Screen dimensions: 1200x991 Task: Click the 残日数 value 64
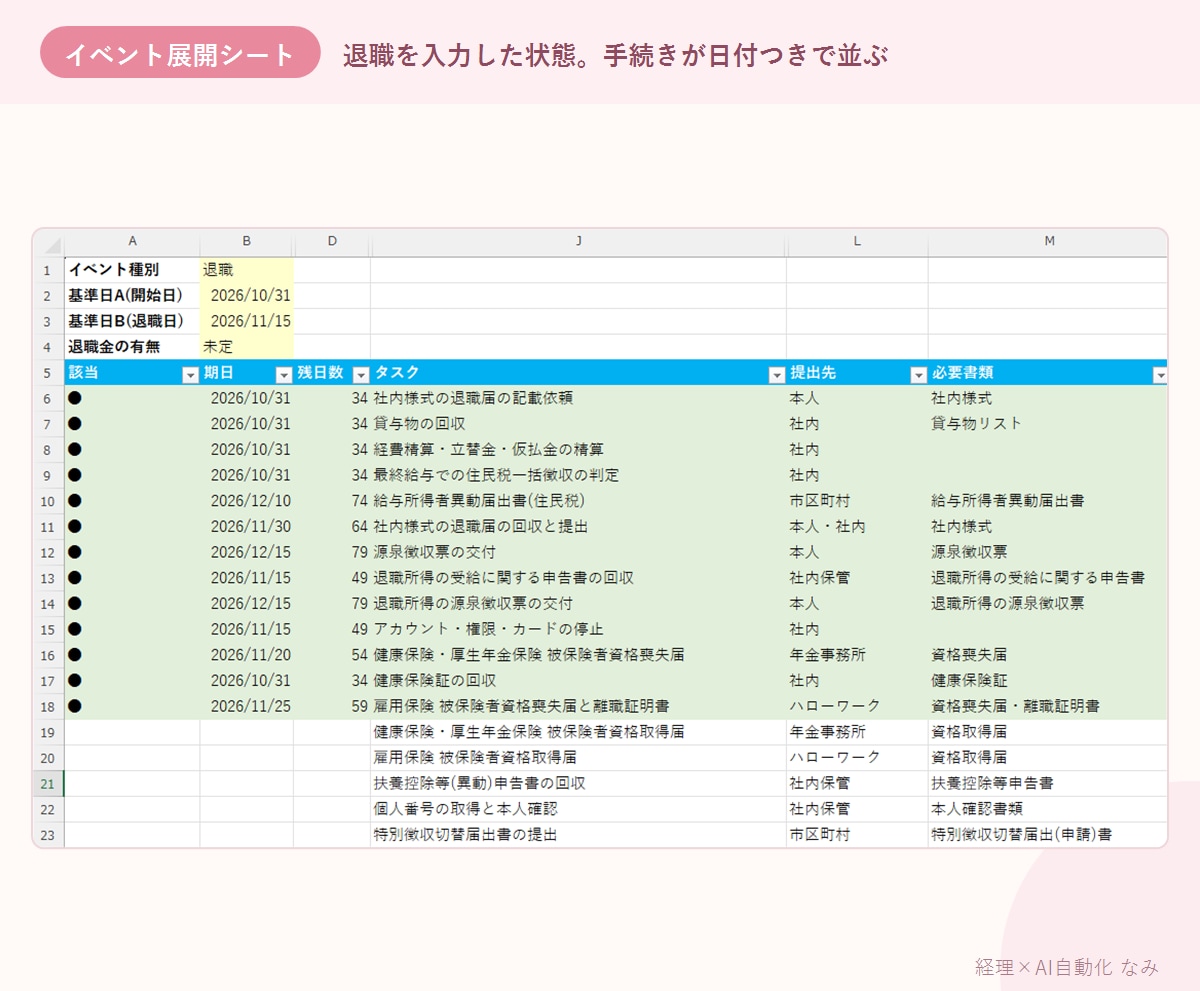coord(360,526)
